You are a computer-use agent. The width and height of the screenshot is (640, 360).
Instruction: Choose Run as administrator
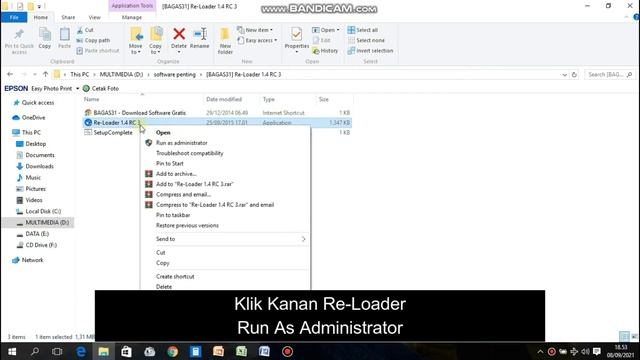click(x=182, y=143)
